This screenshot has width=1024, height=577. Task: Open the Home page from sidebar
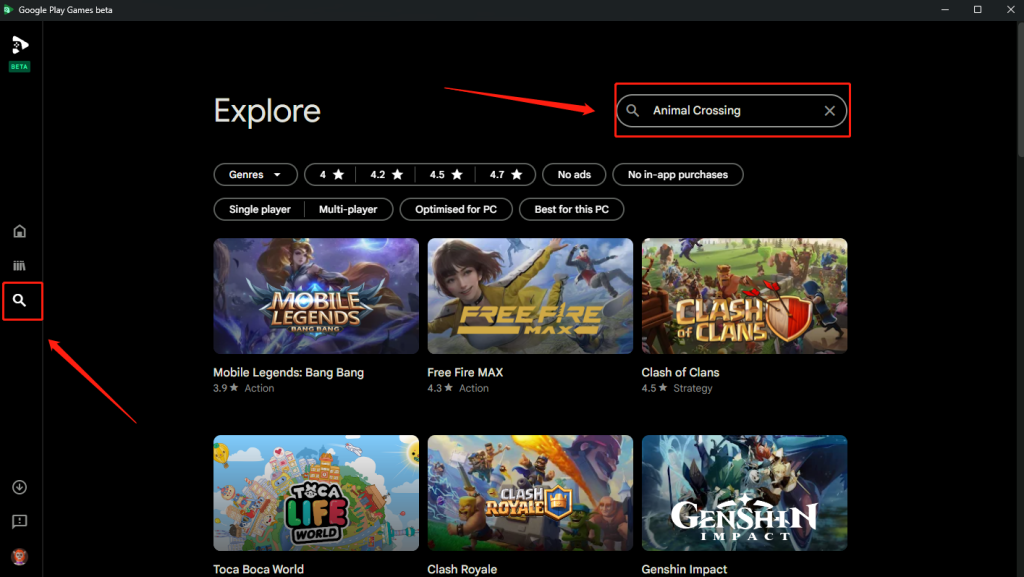20,231
